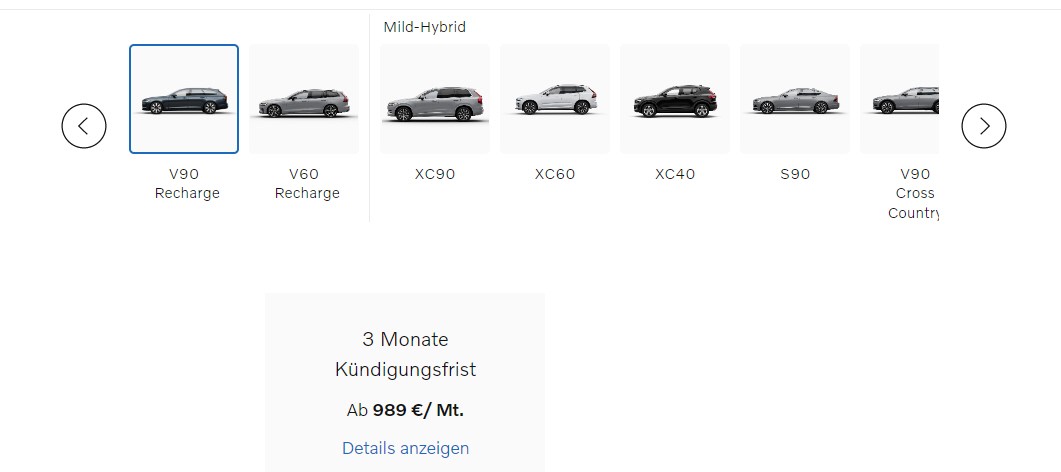1061x472 pixels.
Task: Click the V60 Recharge model label
Action: (x=307, y=184)
